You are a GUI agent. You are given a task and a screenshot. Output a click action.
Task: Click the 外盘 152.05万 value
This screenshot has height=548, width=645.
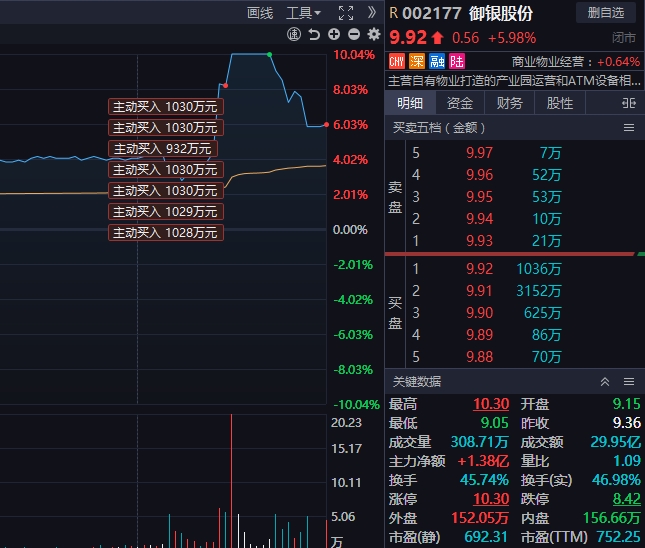[480, 518]
